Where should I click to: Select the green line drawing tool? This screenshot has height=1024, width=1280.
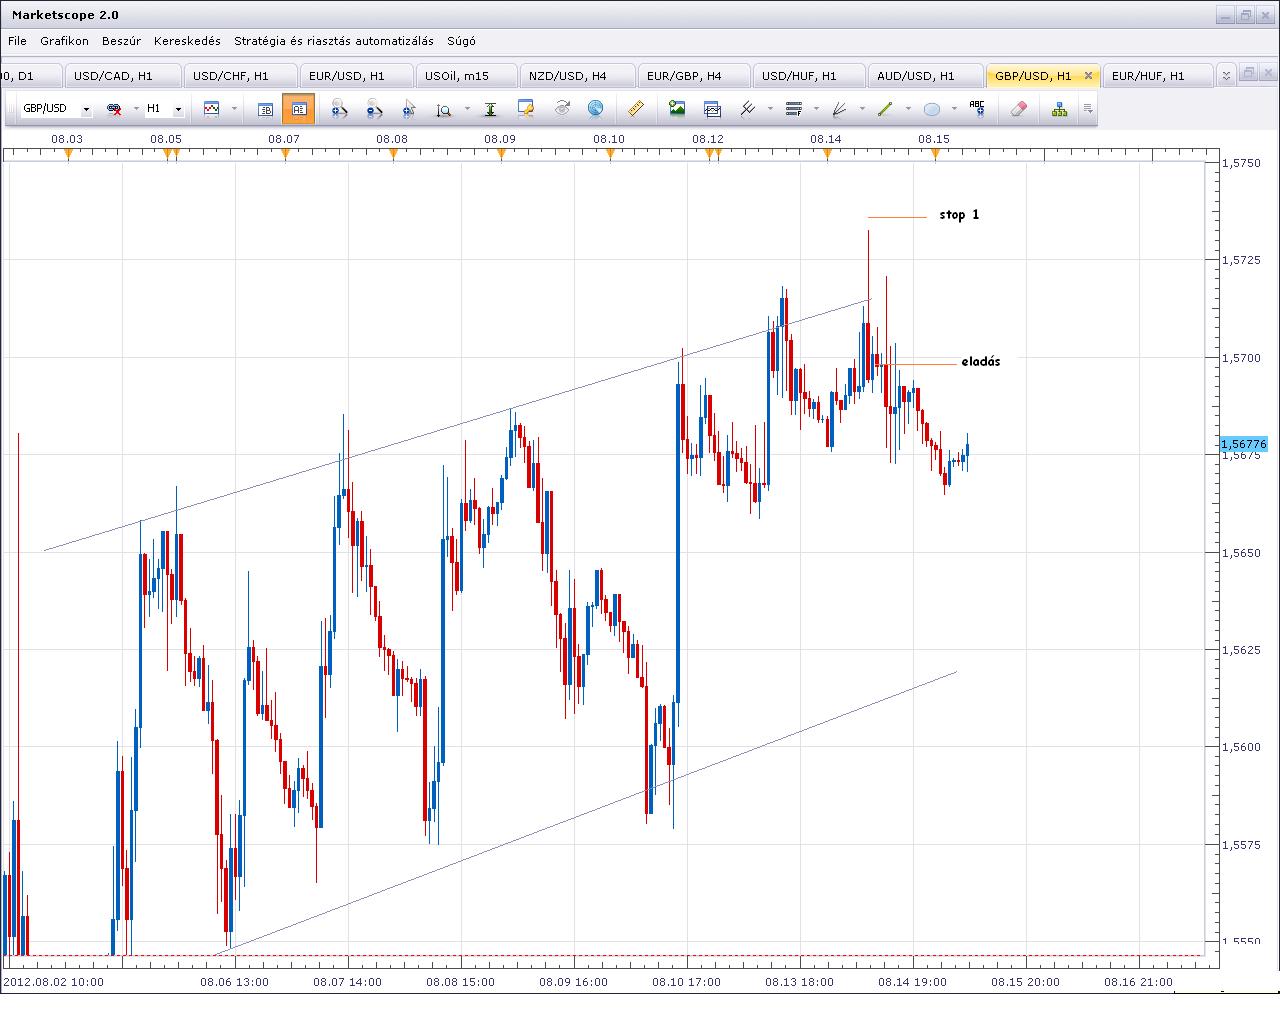[885, 108]
